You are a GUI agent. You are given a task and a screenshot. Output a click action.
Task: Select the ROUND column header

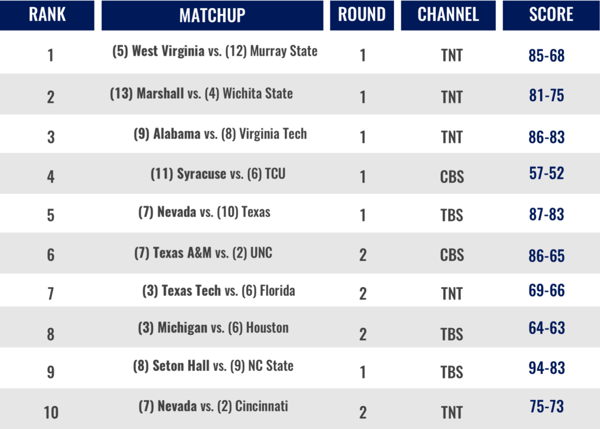[x=362, y=15]
